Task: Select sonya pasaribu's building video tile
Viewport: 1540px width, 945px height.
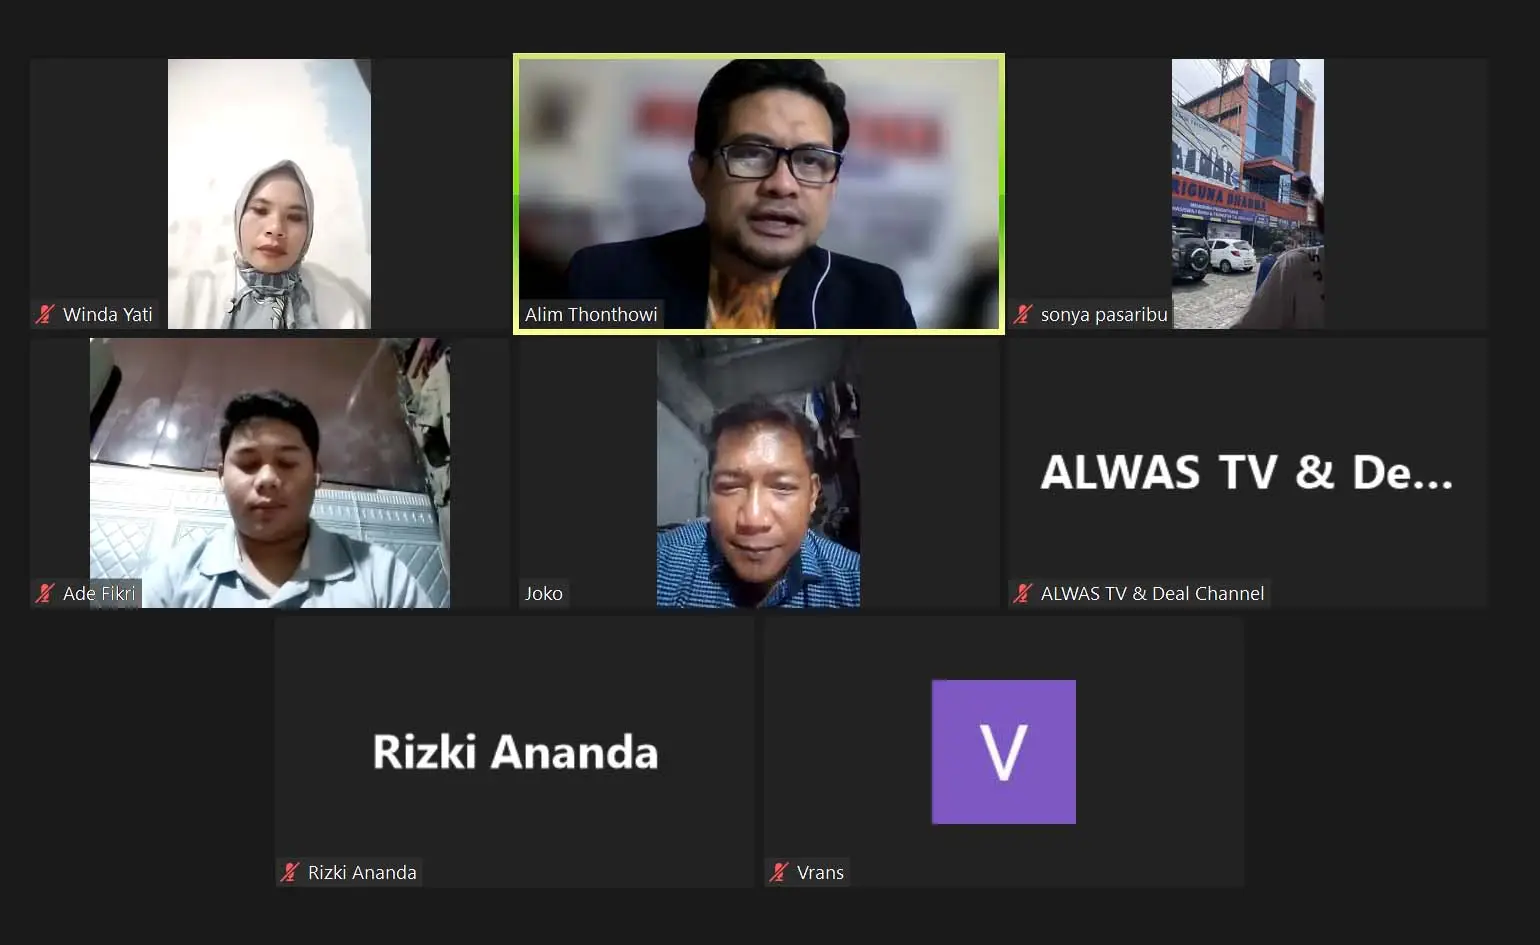Action: point(1248,194)
